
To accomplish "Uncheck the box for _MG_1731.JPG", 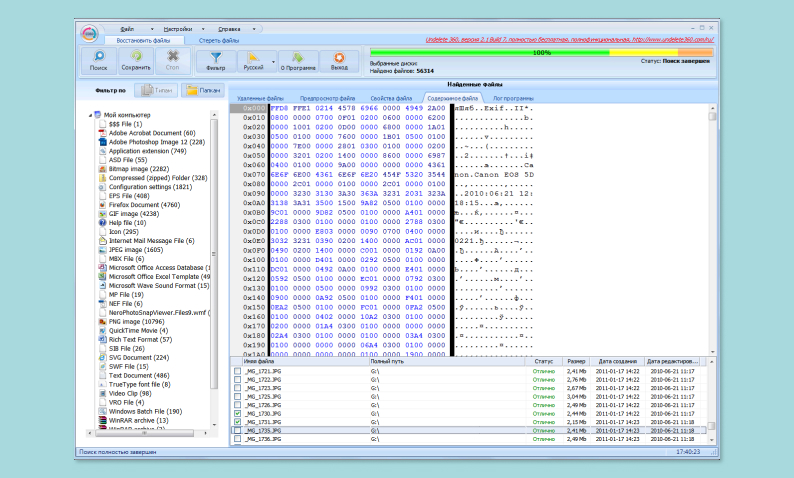I will [237, 422].
